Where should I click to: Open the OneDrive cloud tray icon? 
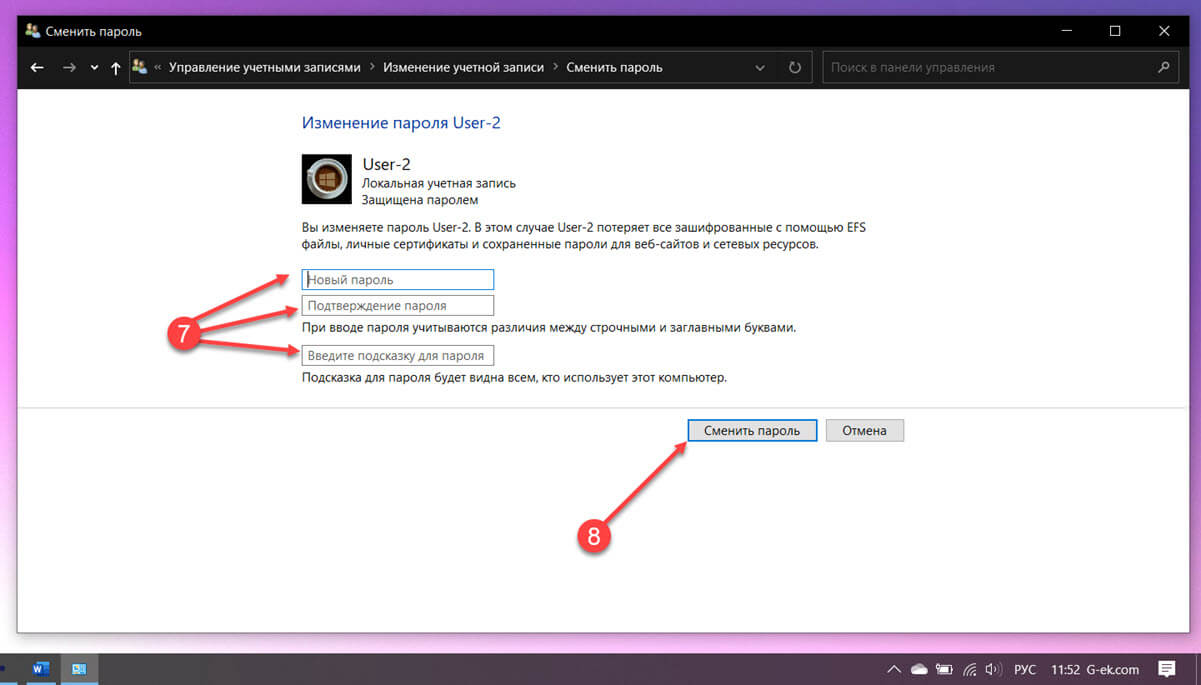pyautogui.click(x=919, y=669)
